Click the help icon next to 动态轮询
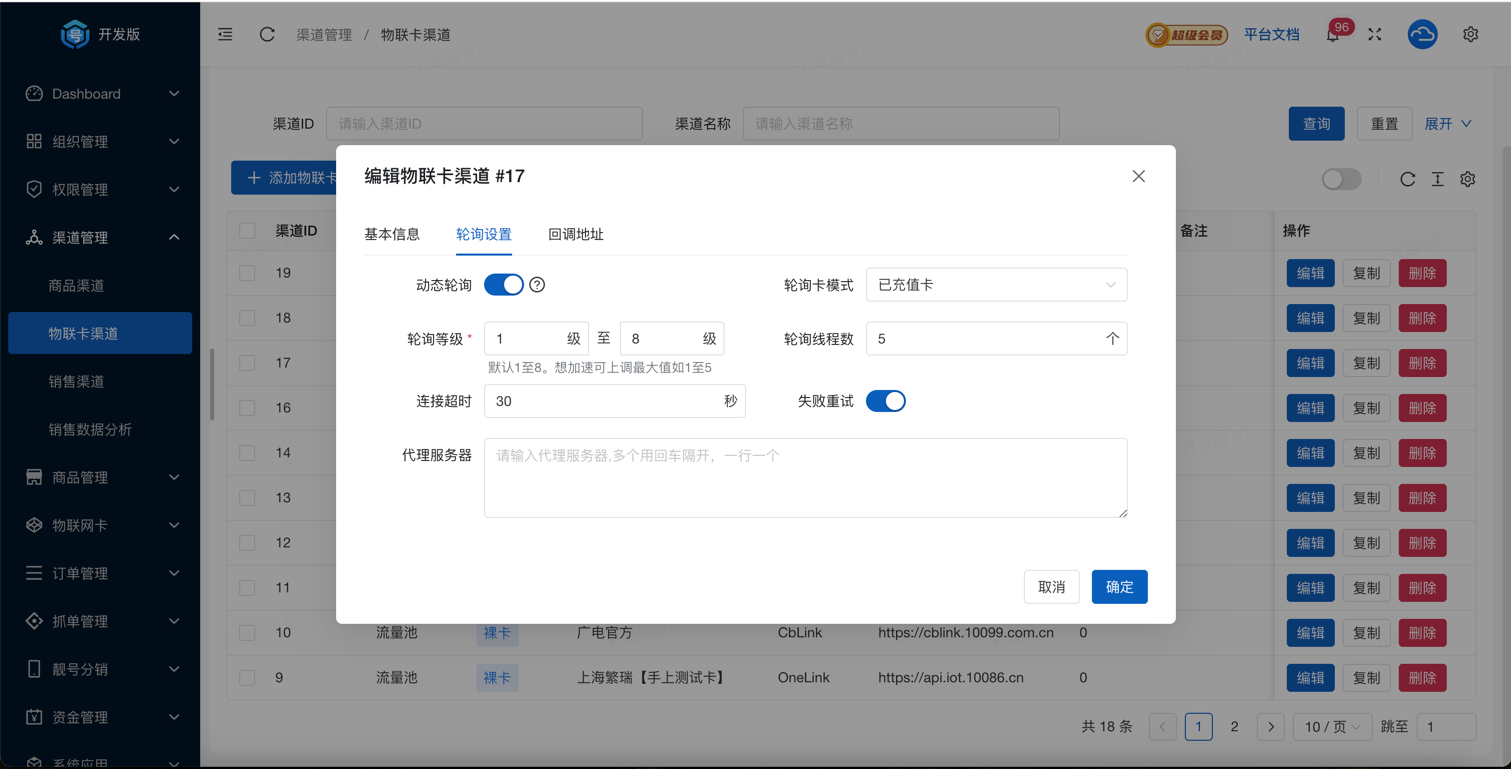1511x769 pixels. pyautogui.click(x=537, y=285)
